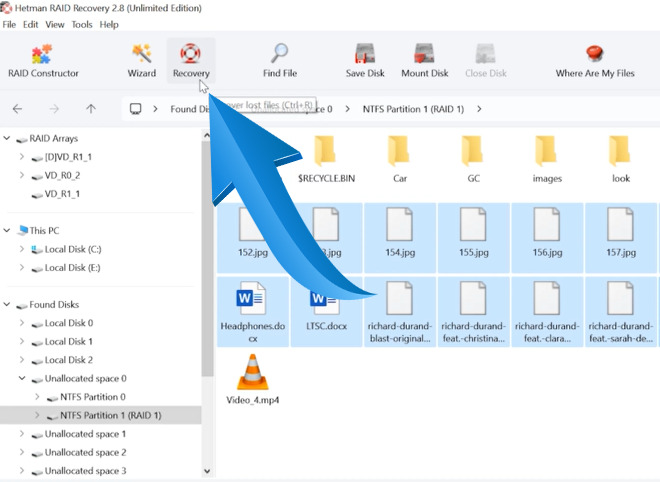Viewport: 660px width, 482px height.
Task: Select the richard-durand-blast-original file
Action: pyautogui.click(x=400, y=312)
